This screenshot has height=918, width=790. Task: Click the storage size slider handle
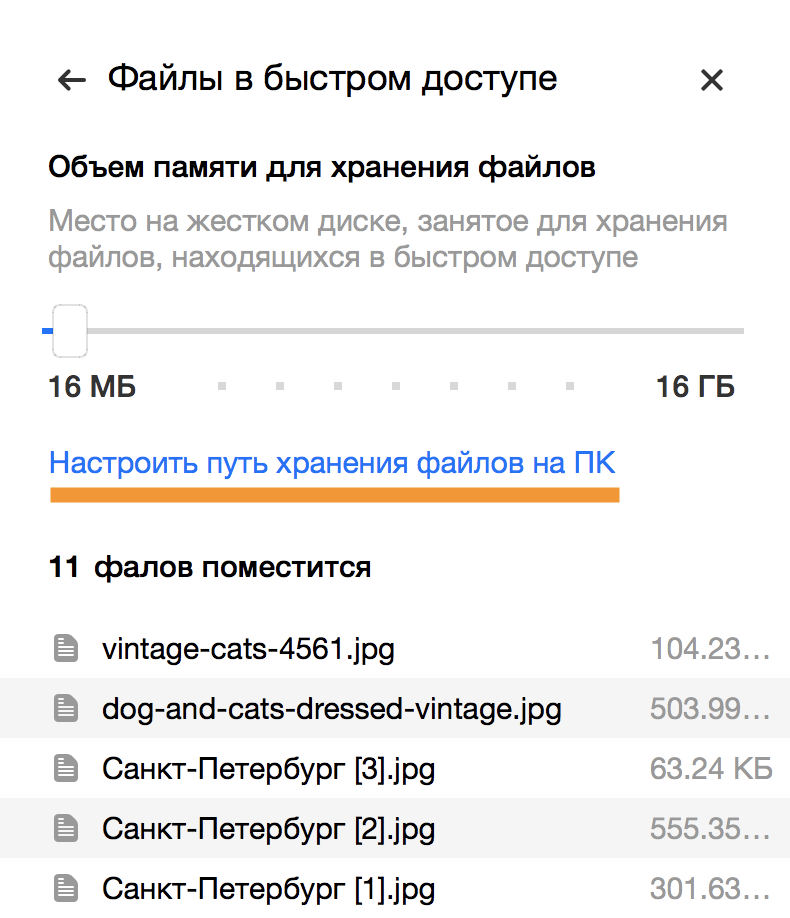69,330
